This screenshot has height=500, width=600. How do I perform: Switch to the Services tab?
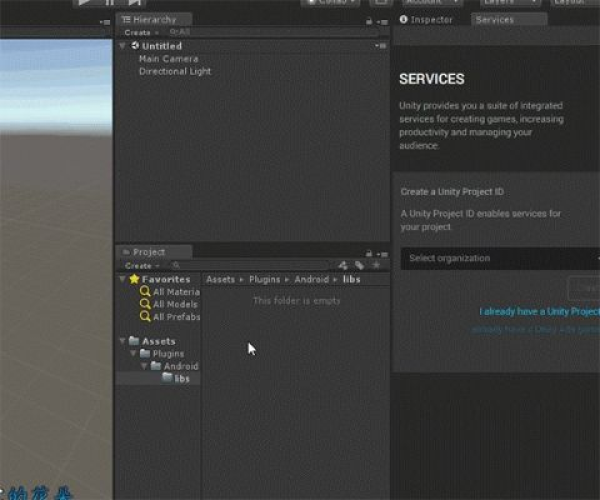[x=509, y=20]
